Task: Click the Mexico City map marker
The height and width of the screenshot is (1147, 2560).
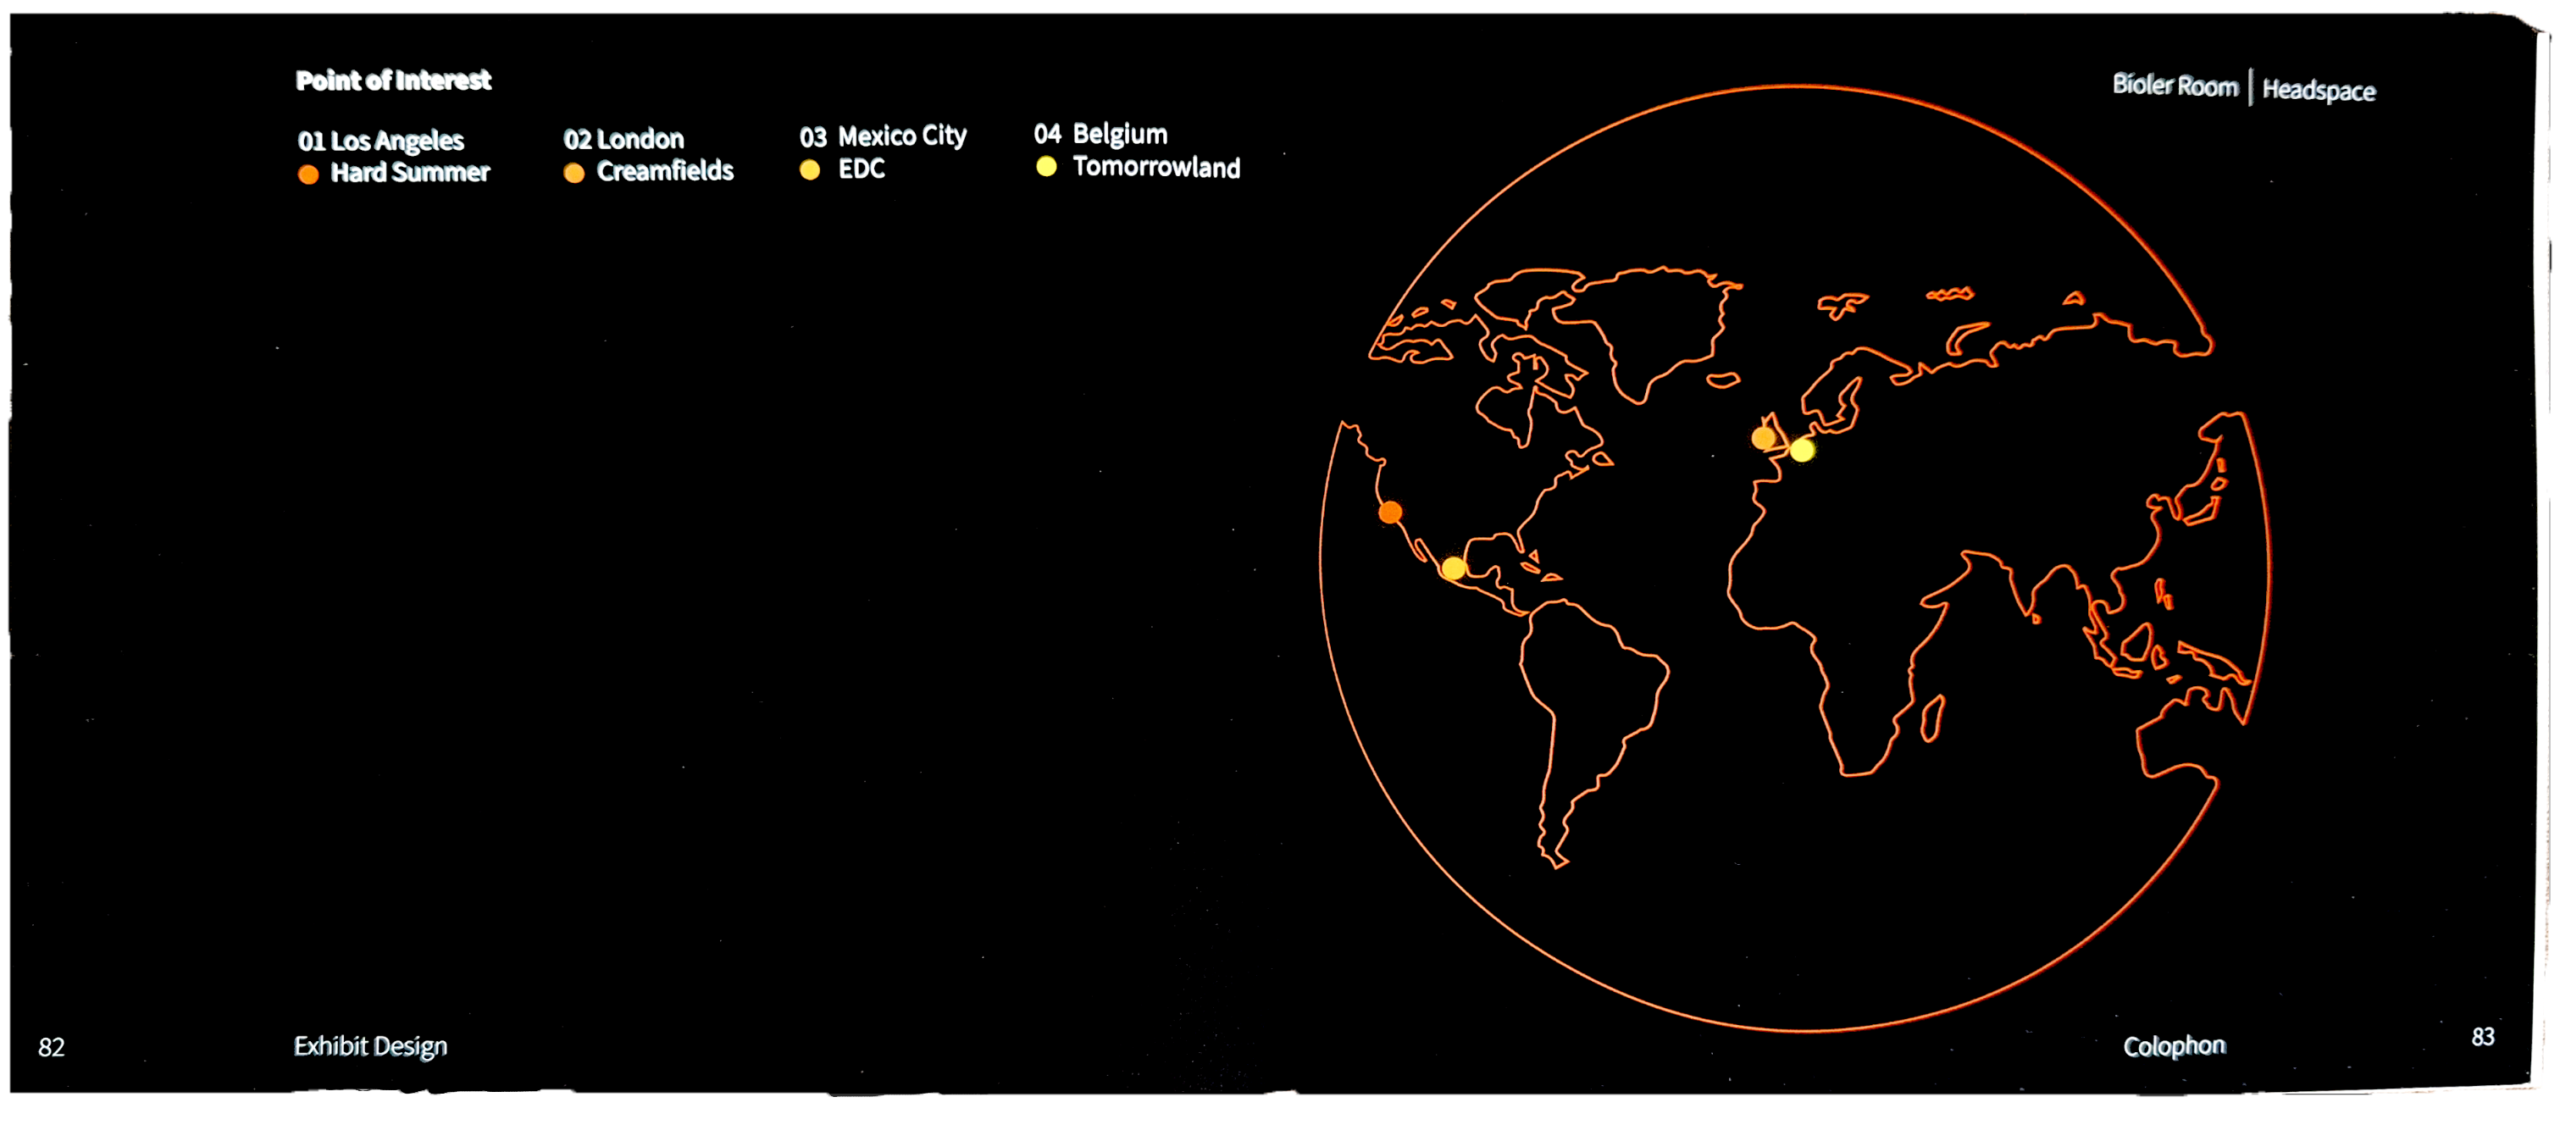Action: 1454,568
